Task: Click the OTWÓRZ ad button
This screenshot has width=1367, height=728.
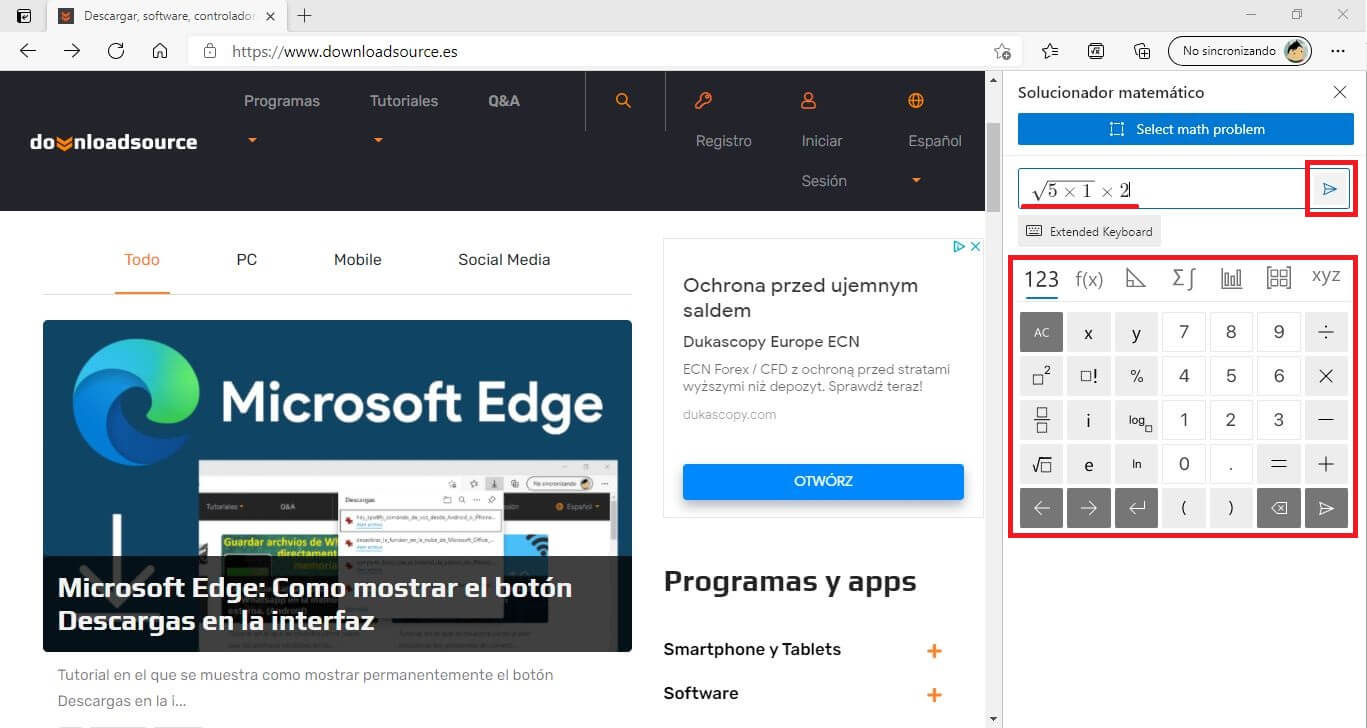Action: tap(823, 481)
